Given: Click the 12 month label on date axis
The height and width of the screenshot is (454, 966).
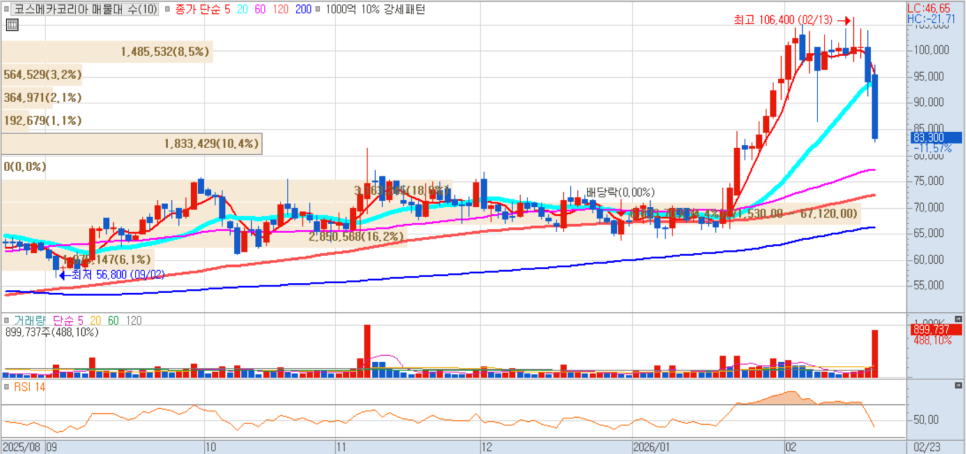Looking at the screenshot, I should (x=488, y=447).
